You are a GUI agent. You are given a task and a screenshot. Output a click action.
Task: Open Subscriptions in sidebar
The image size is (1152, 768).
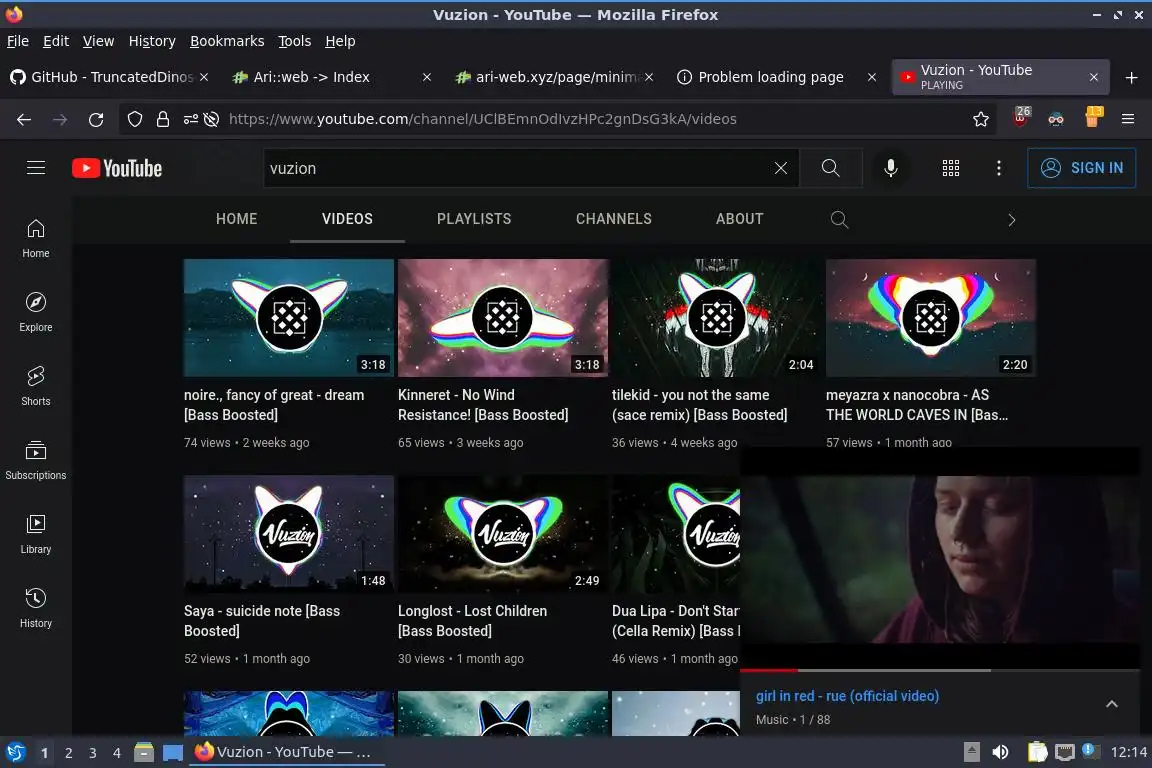coord(36,461)
